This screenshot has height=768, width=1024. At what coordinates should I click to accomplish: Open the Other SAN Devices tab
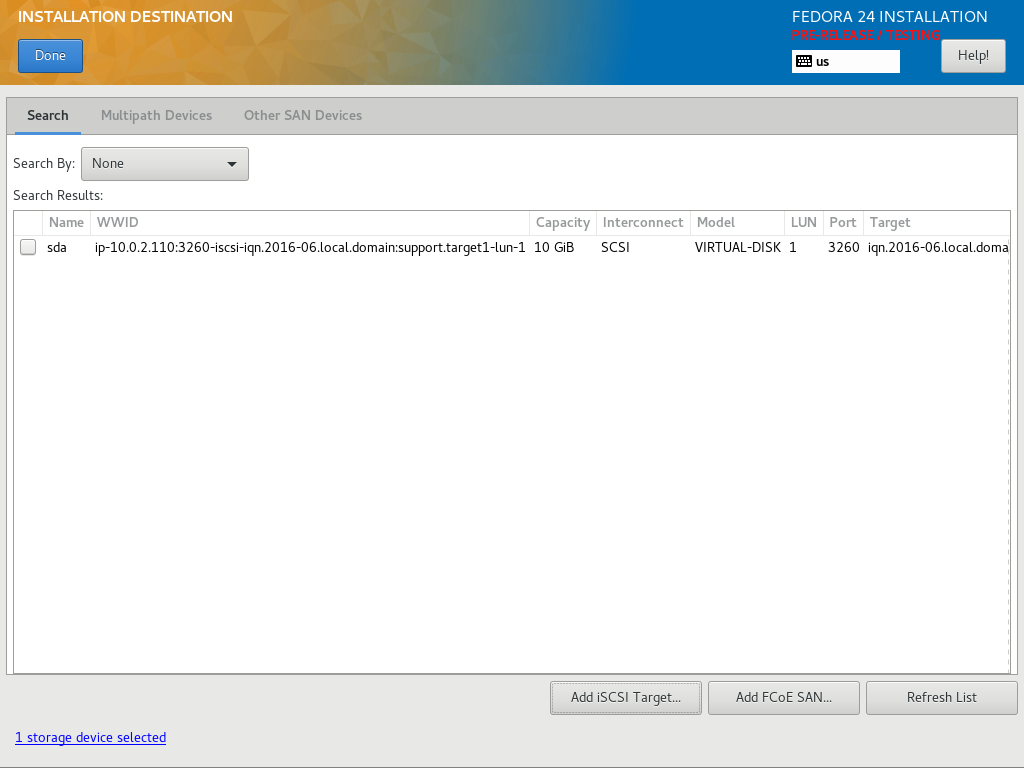[x=303, y=116]
